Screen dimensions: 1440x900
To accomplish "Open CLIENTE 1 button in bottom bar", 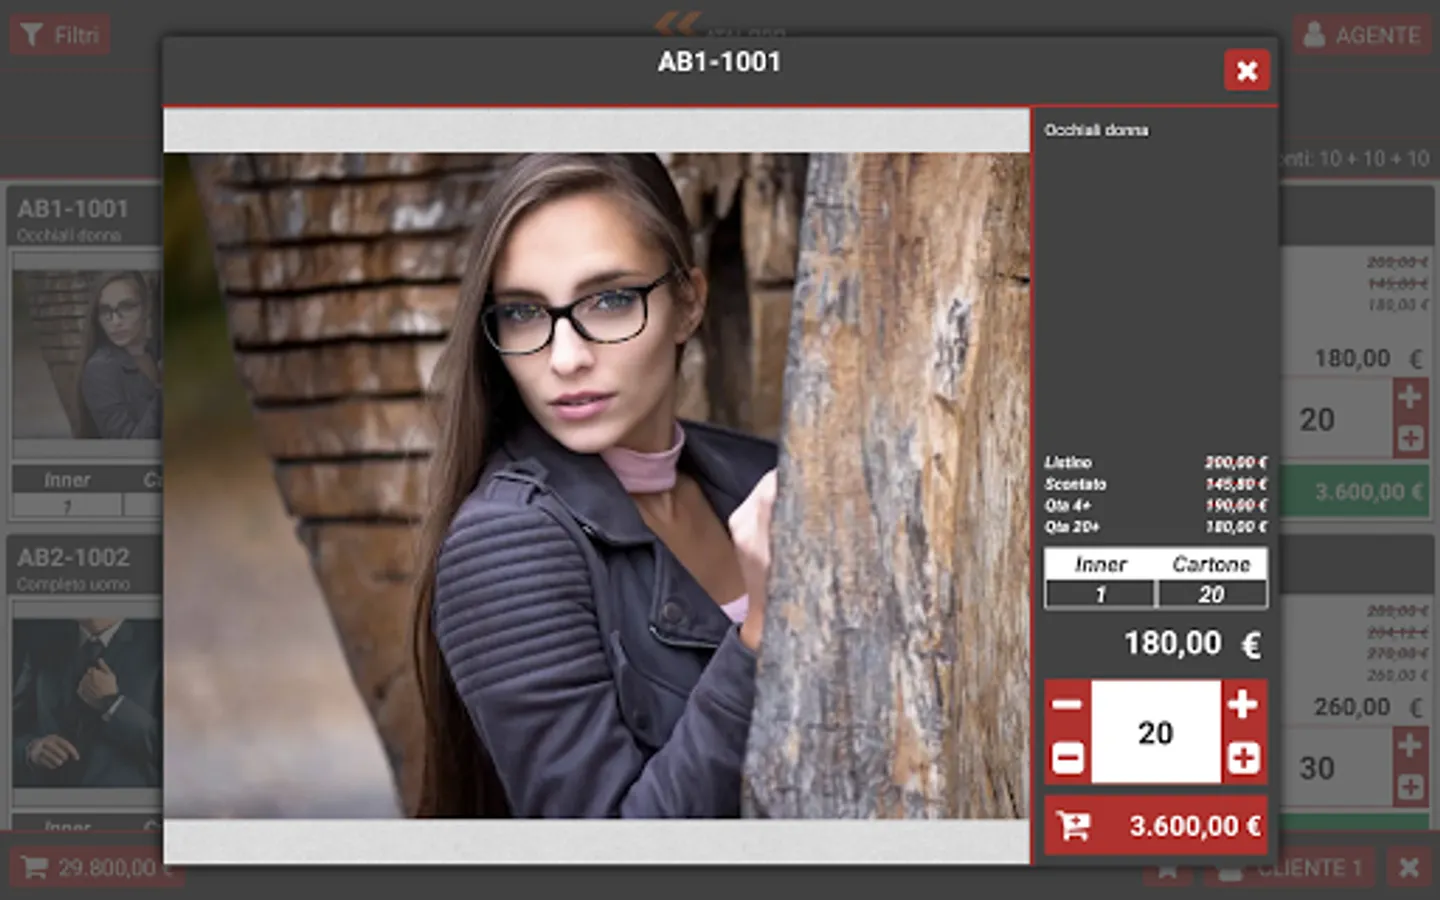I will click(x=1290, y=868).
